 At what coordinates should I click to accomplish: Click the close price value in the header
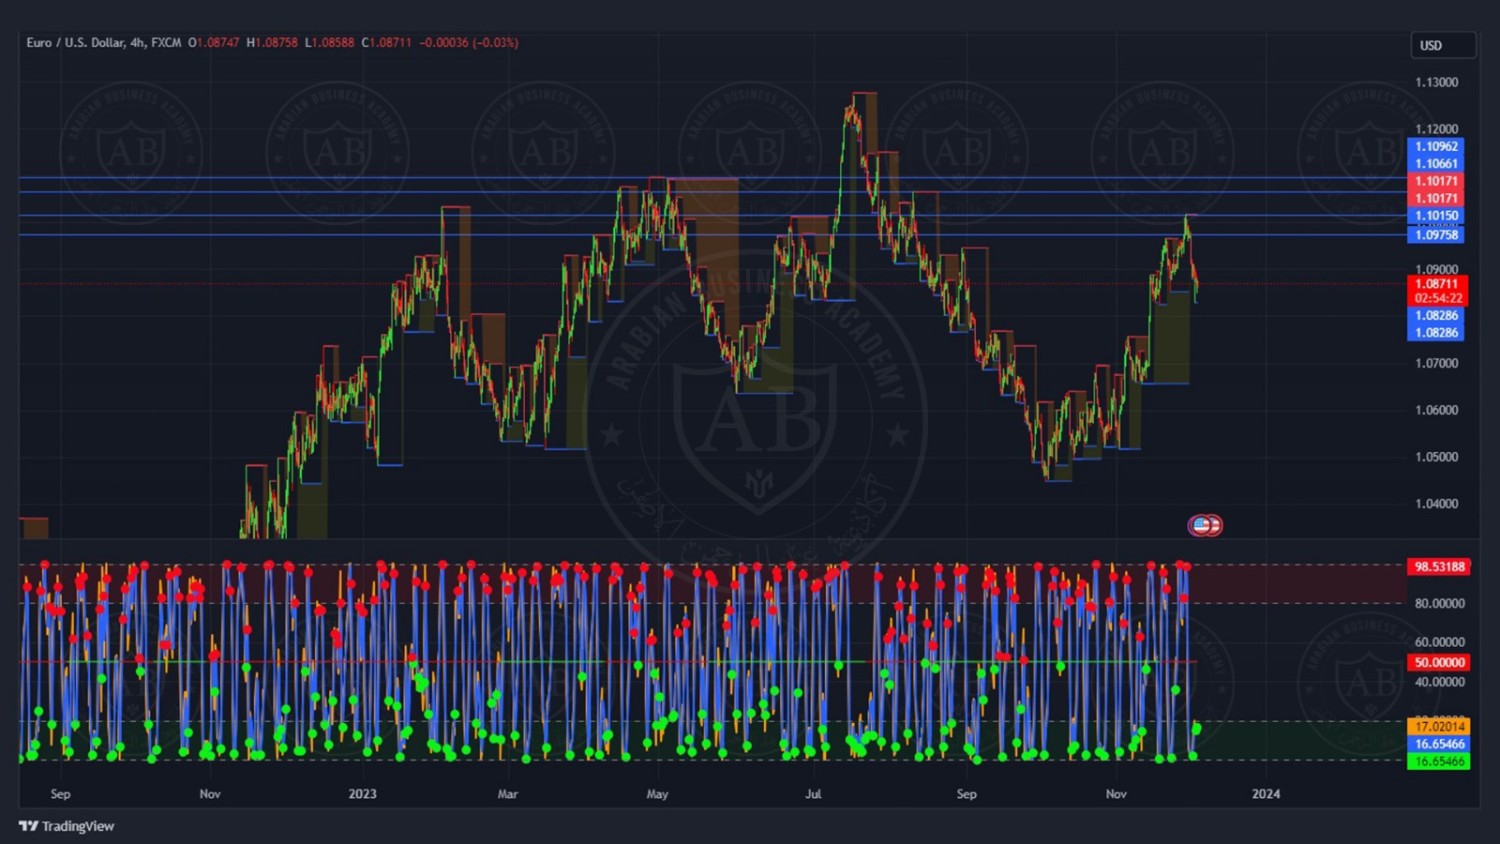coord(390,43)
